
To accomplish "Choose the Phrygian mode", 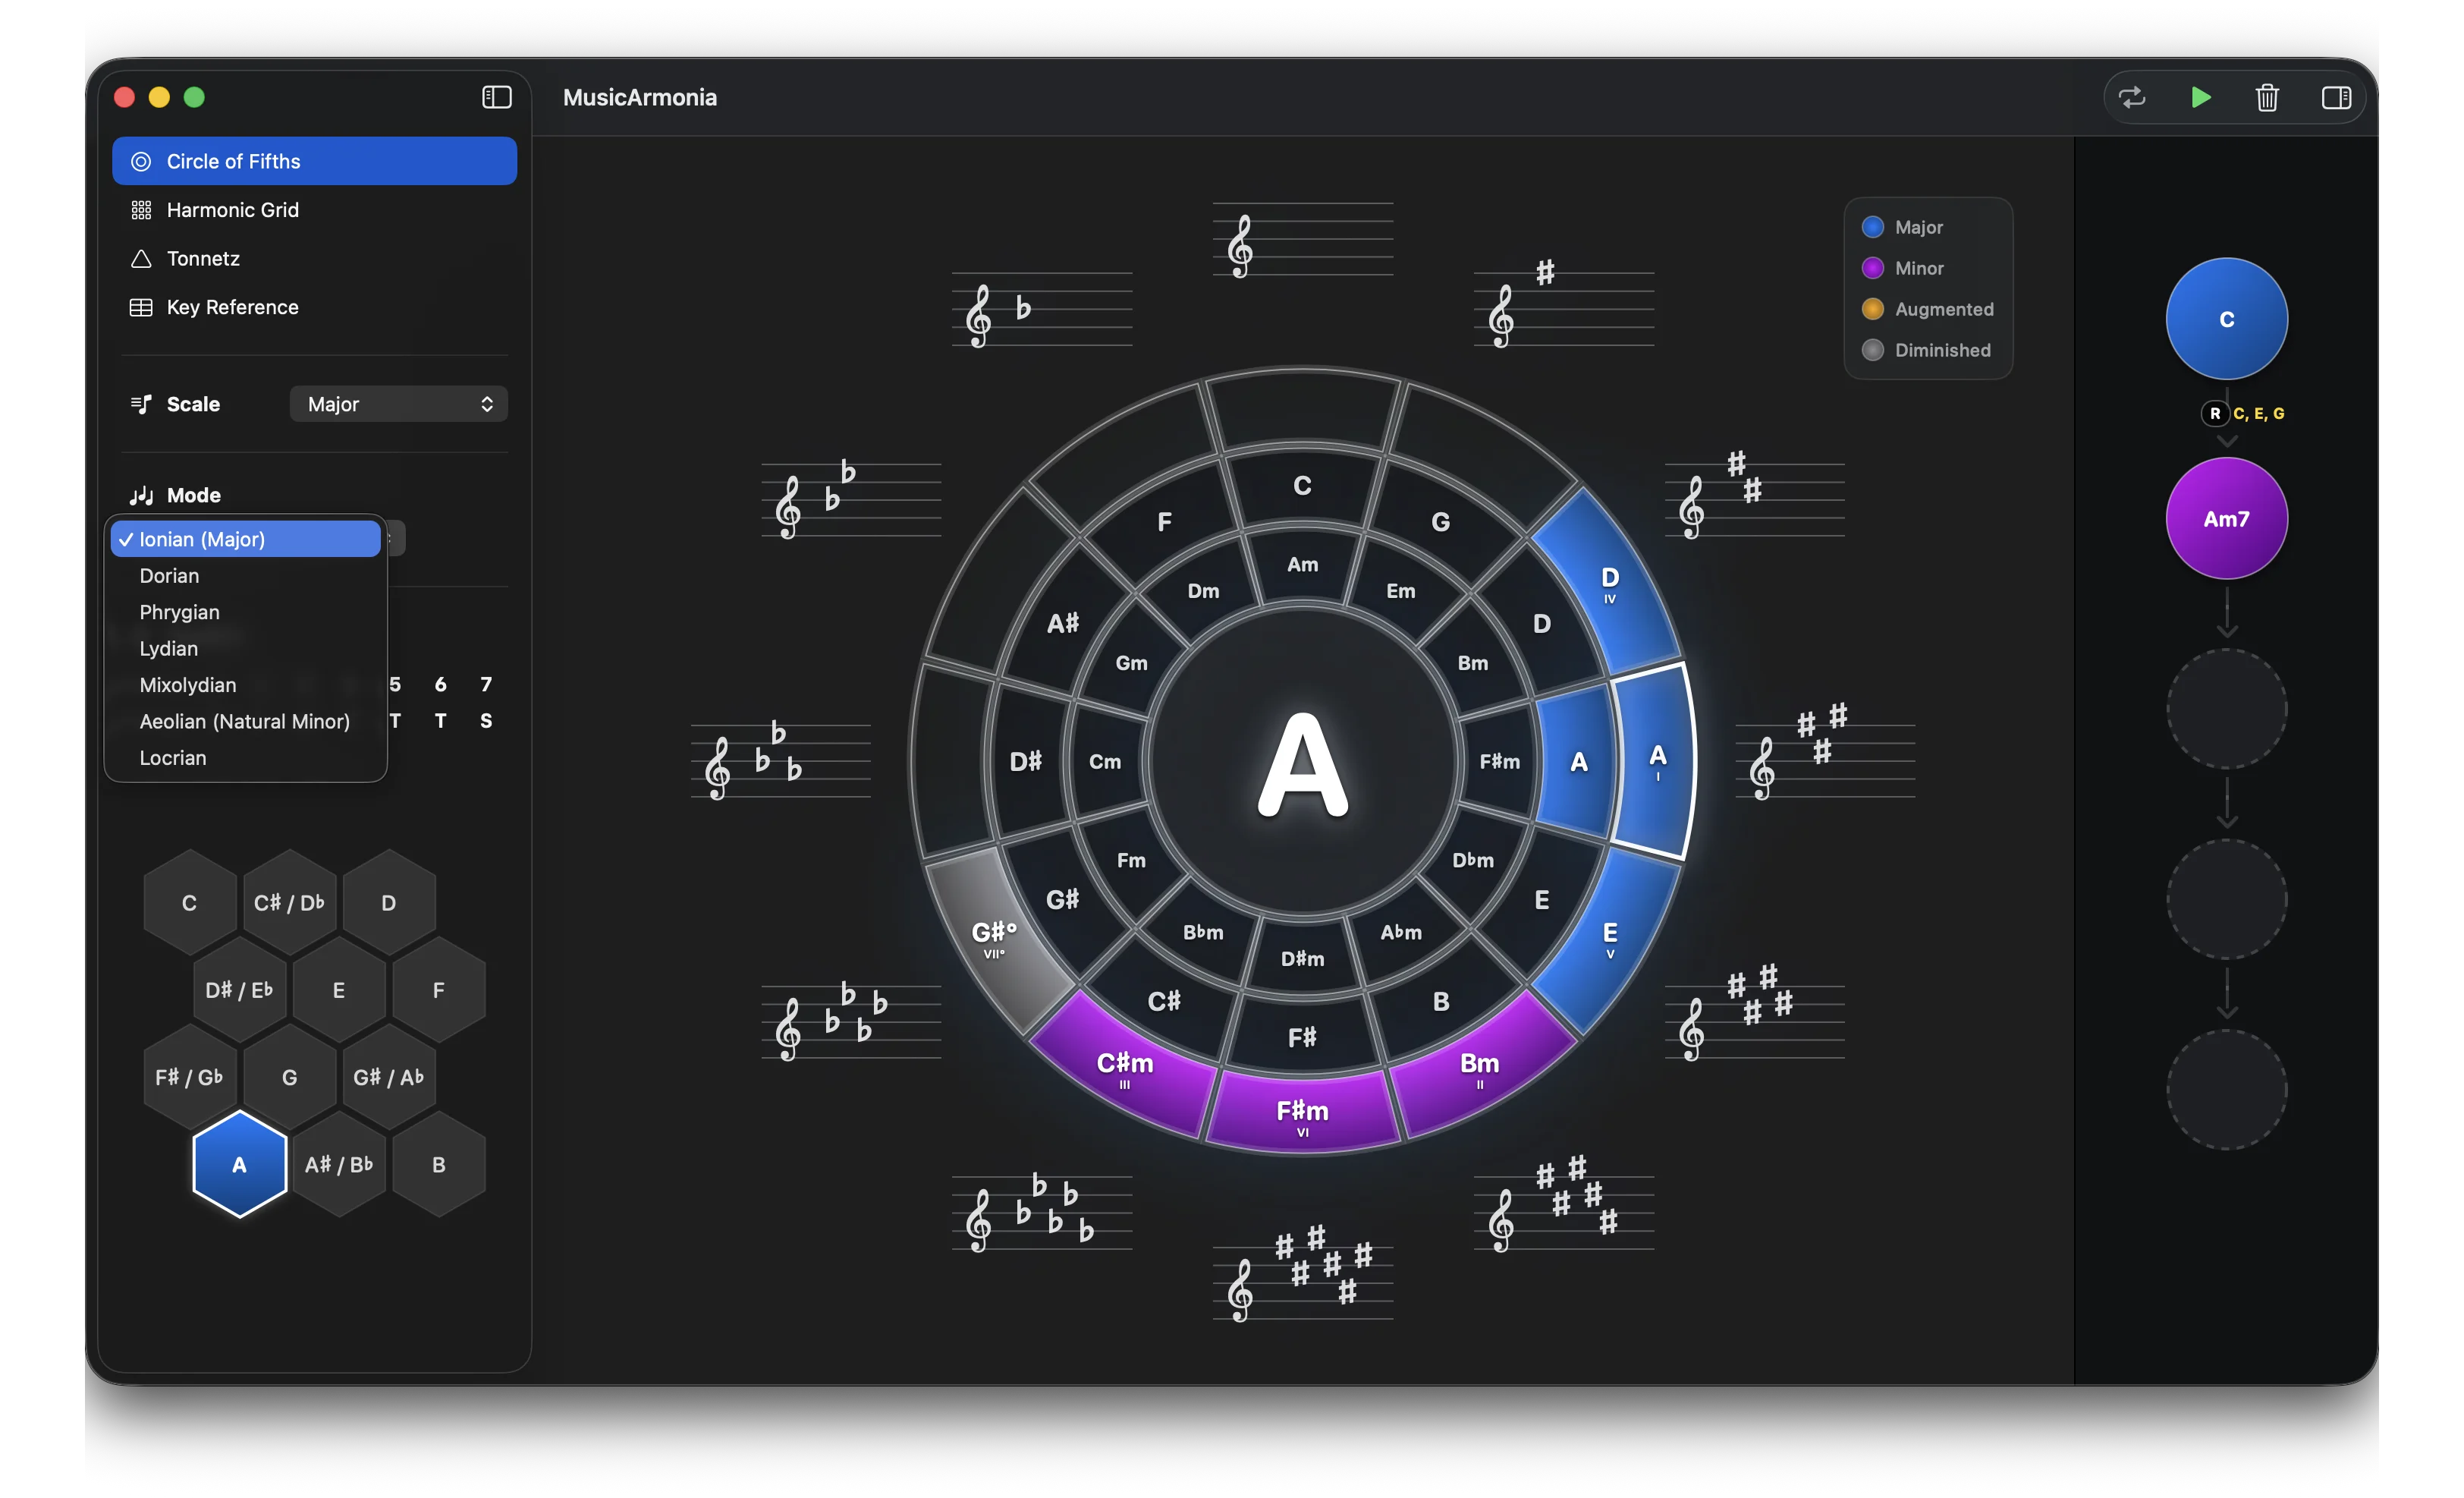I will coord(246,612).
